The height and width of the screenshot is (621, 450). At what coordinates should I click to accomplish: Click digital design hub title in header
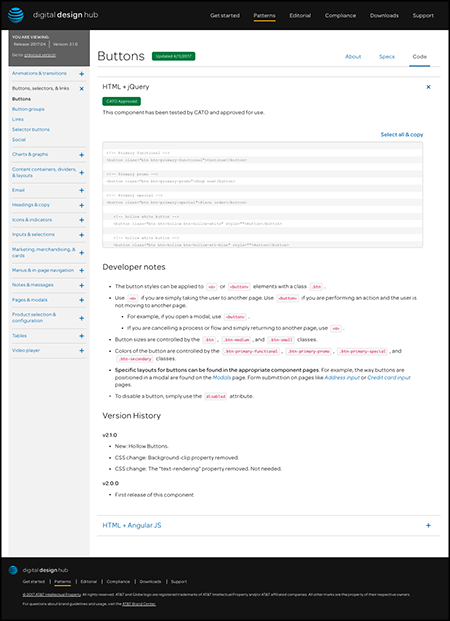pos(65,15)
